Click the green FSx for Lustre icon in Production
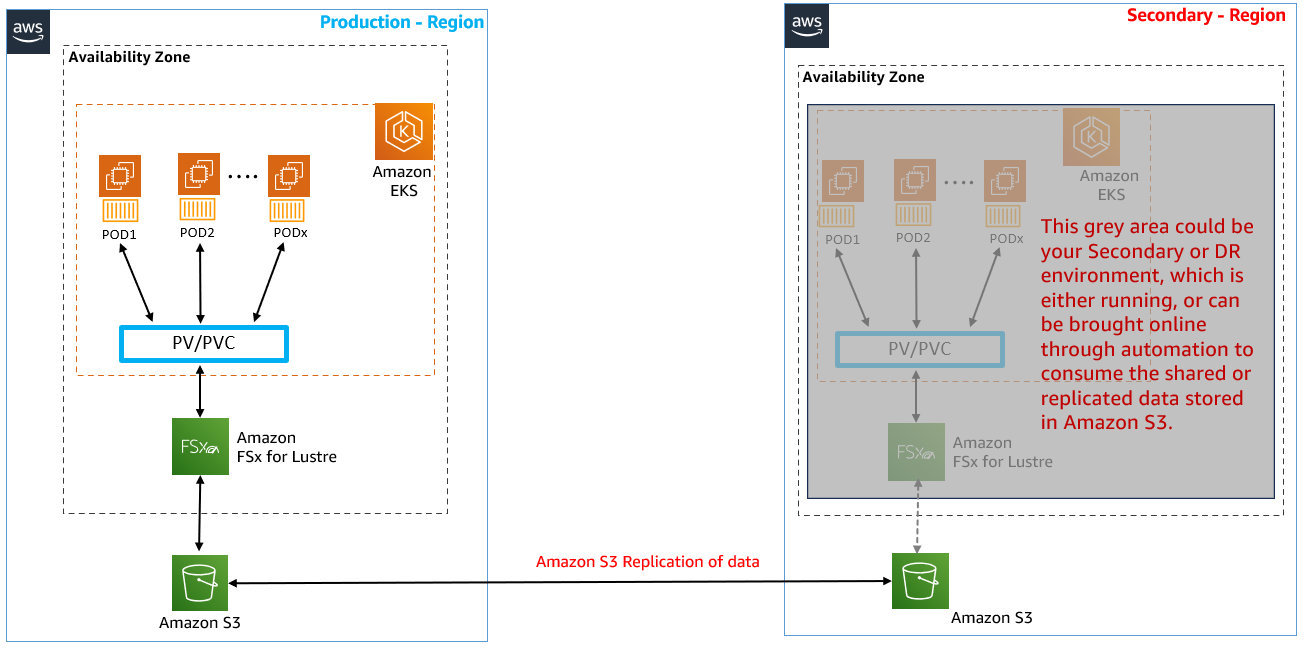The height and width of the screenshot is (649, 1304). click(201, 446)
